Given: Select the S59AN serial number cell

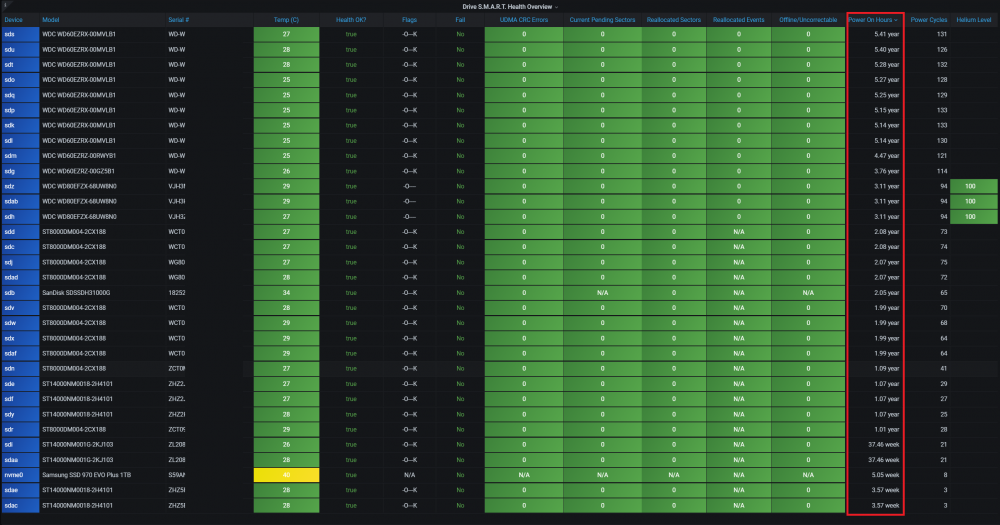Looking at the screenshot, I should (x=177, y=475).
